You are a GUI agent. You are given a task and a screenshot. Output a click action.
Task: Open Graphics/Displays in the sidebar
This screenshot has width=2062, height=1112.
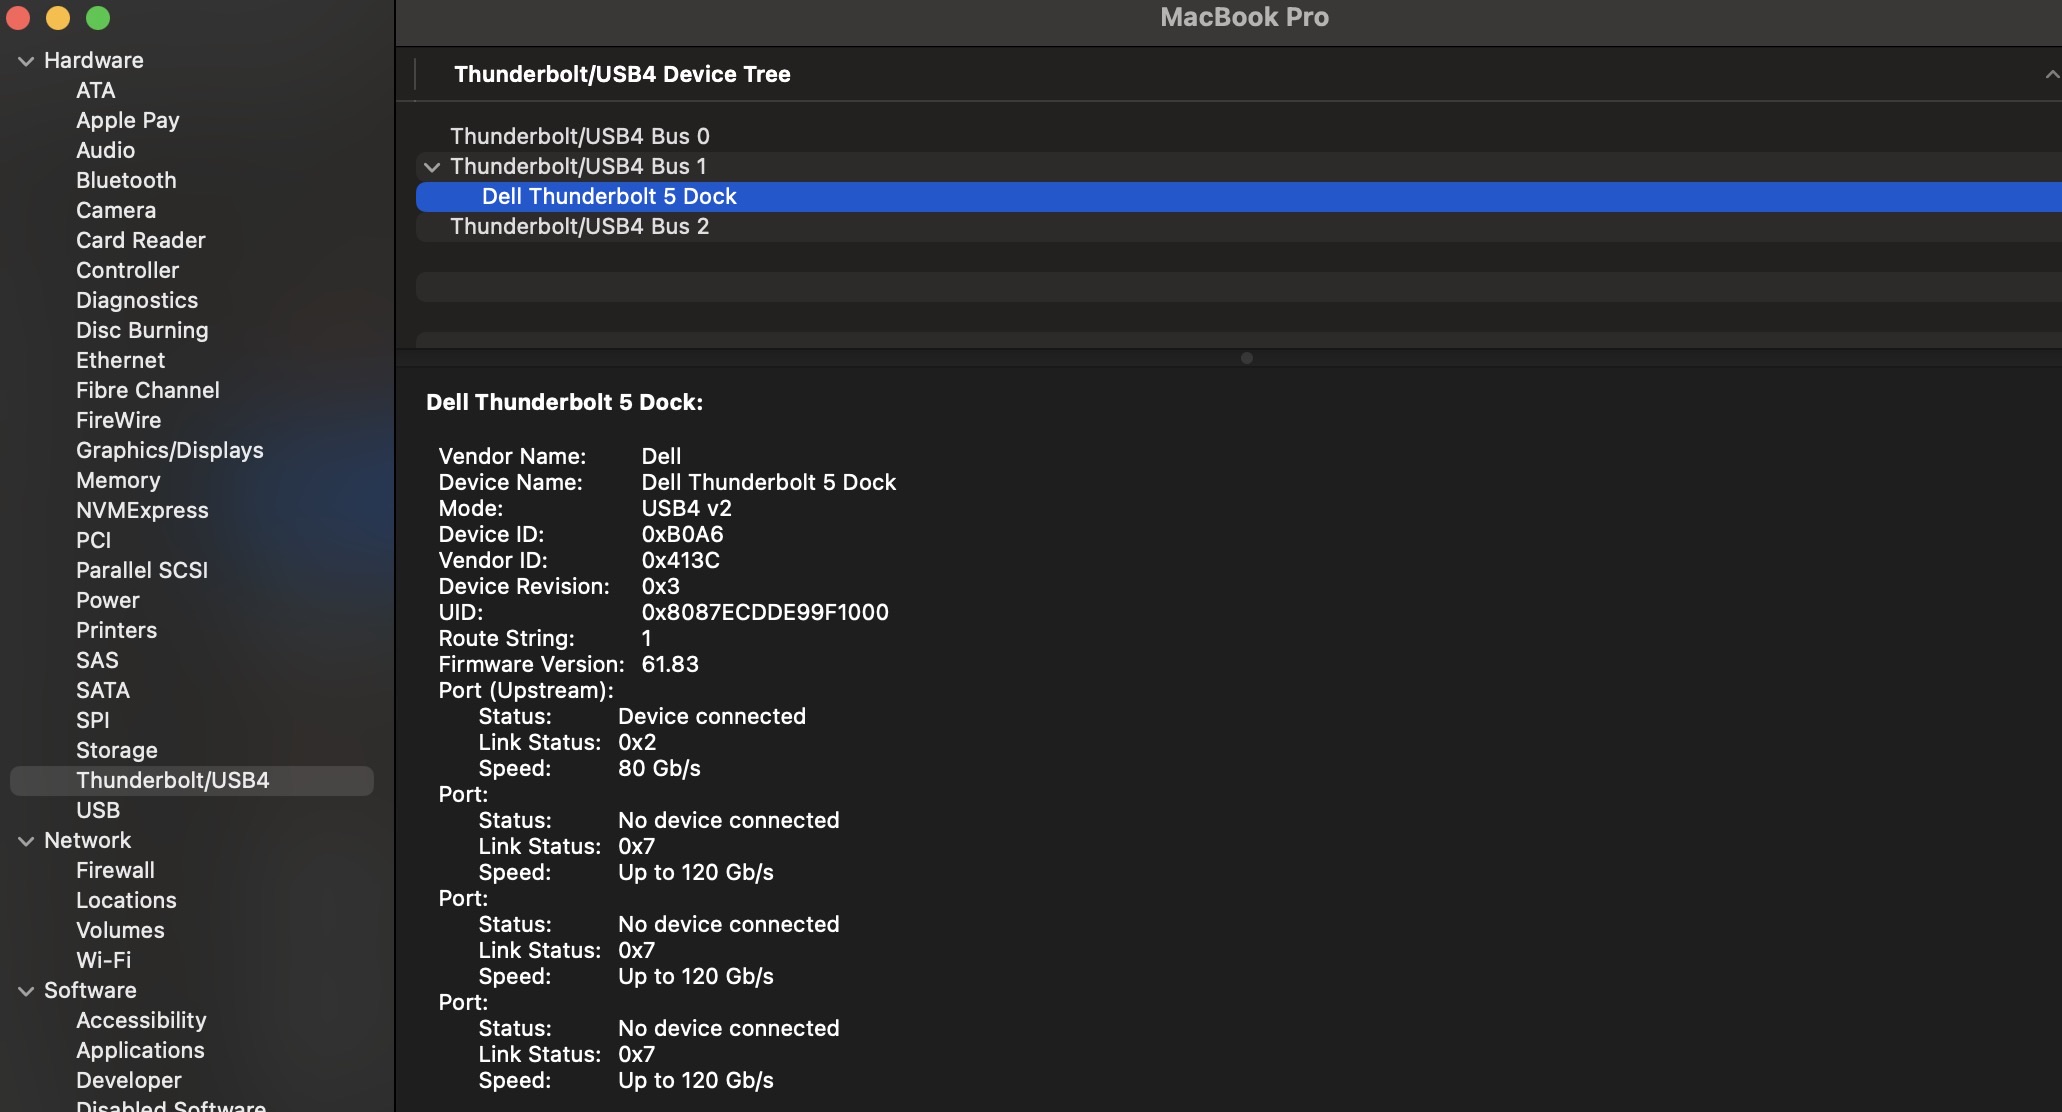[169, 450]
